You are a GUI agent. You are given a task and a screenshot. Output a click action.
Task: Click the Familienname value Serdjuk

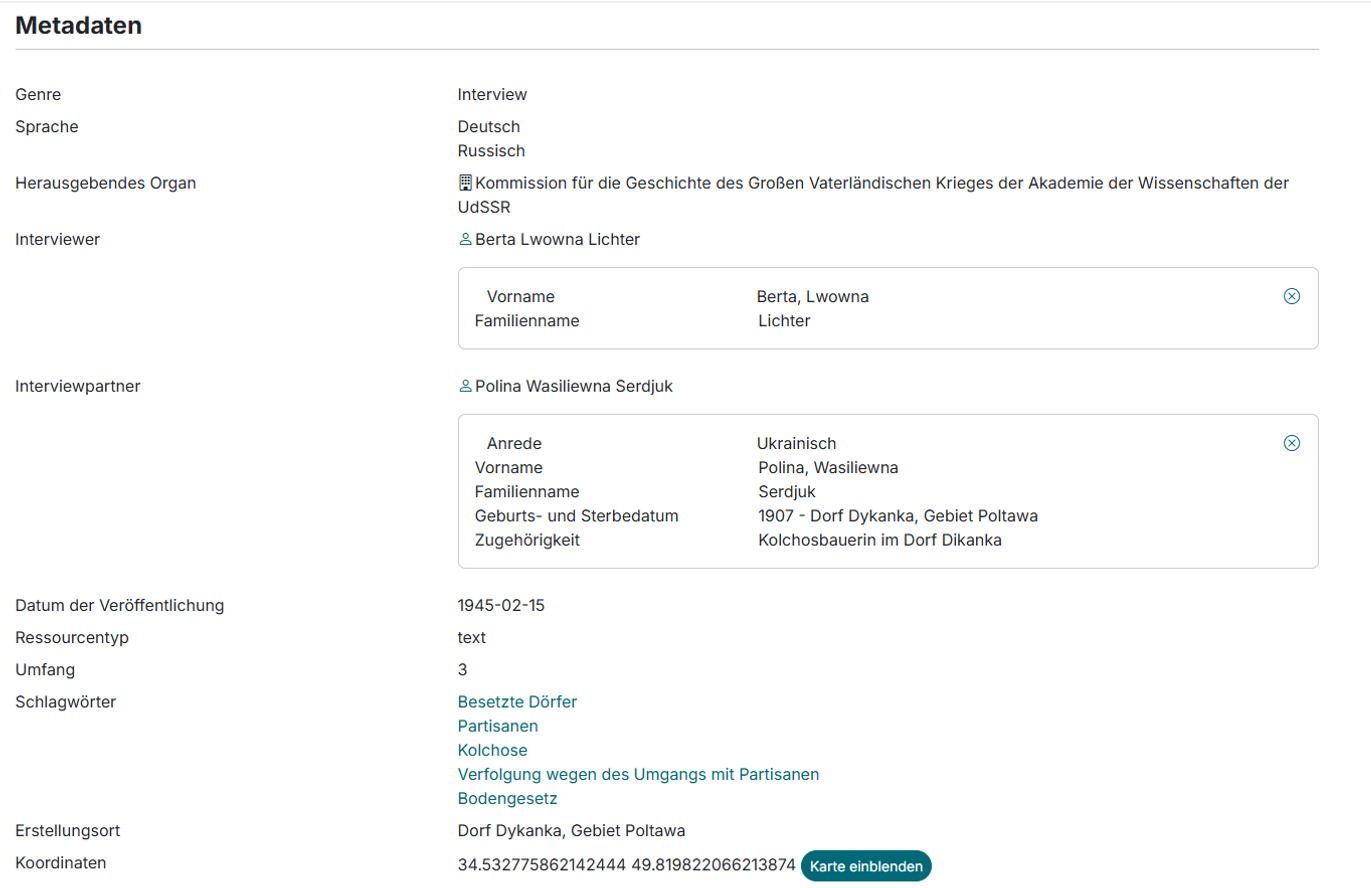point(787,492)
